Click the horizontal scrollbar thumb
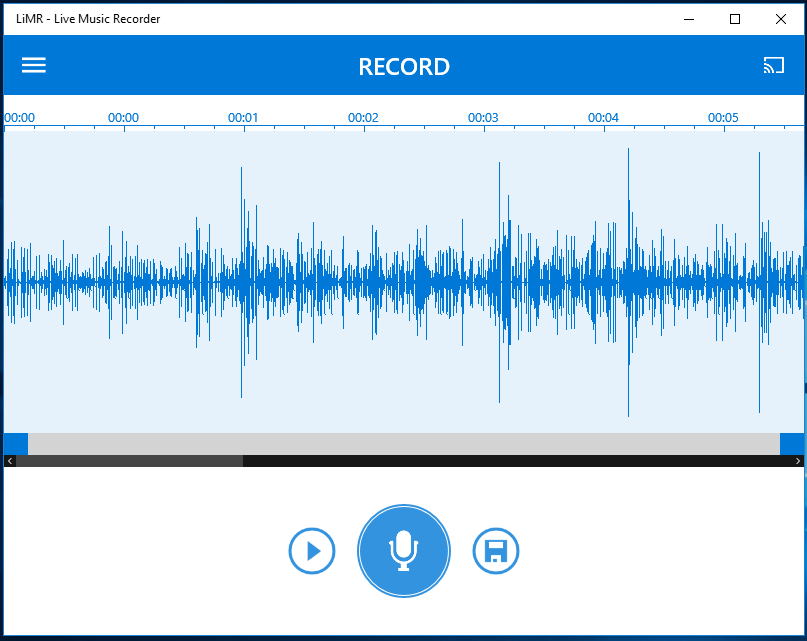This screenshot has height=641, width=807. pyautogui.click(x=129, y=461)
